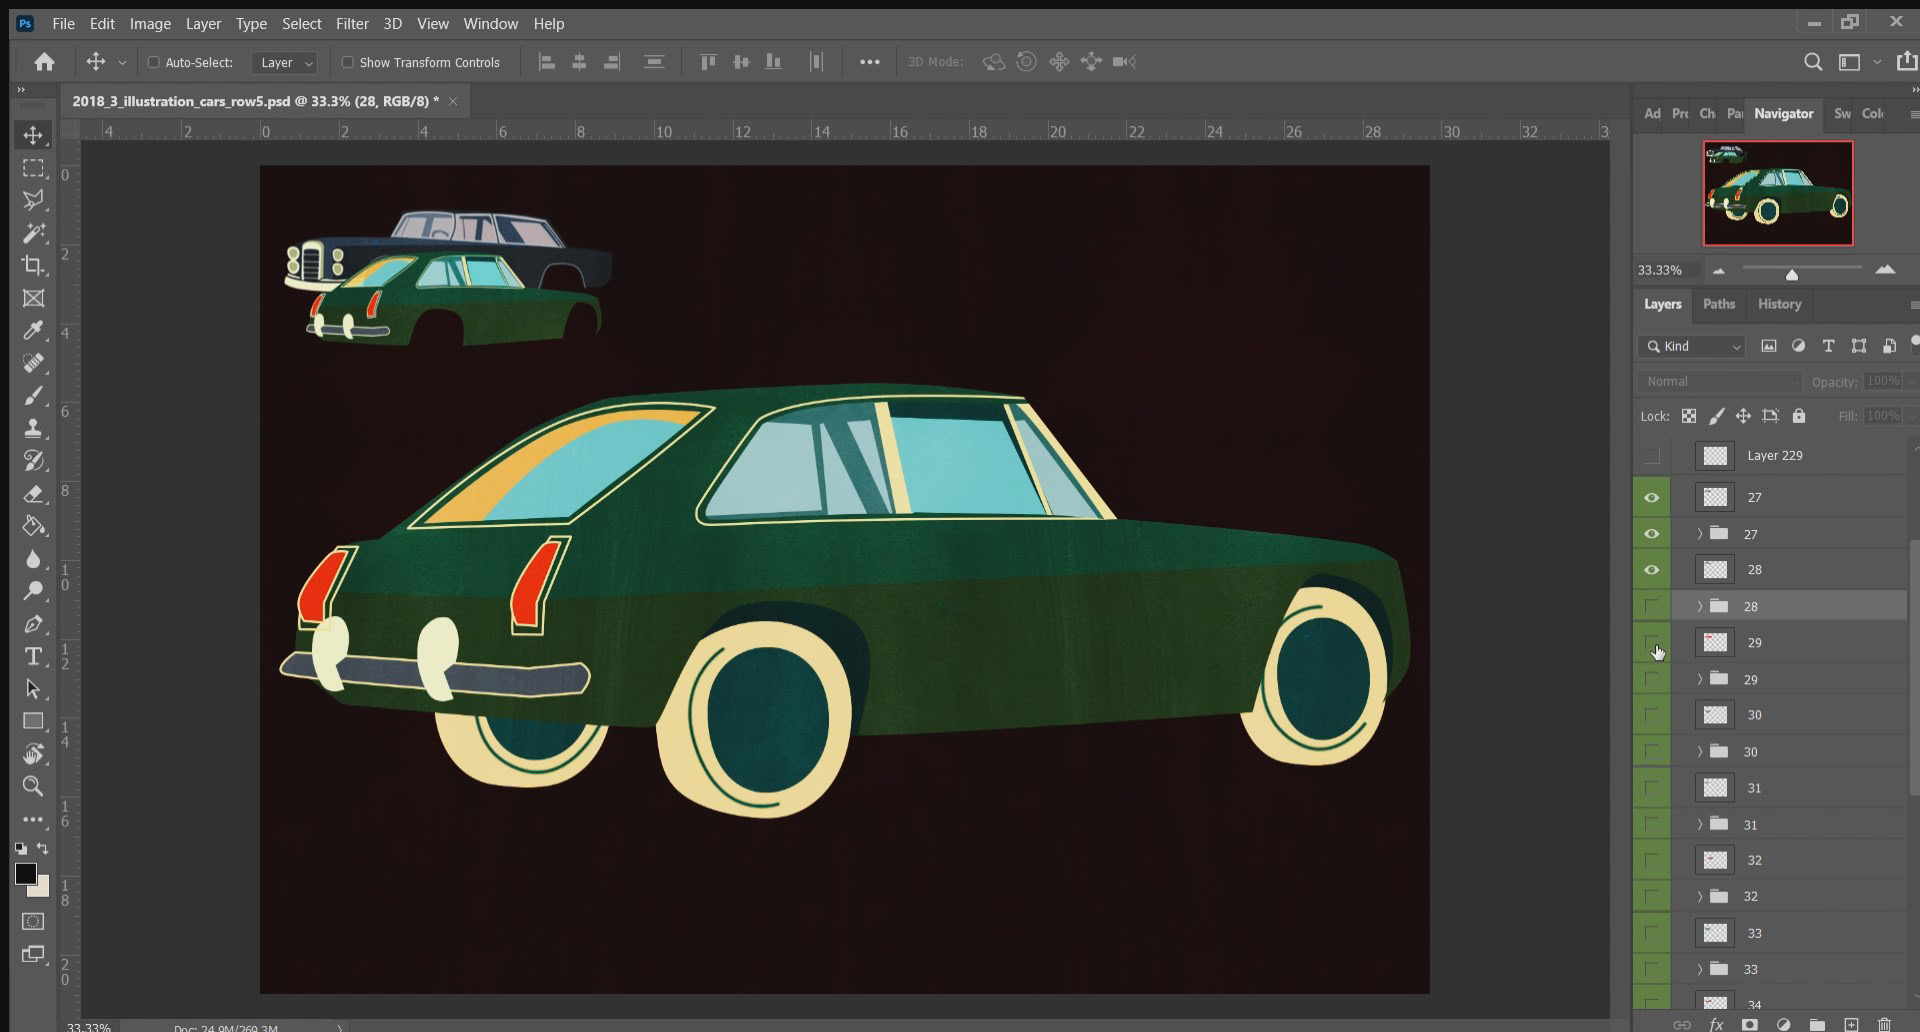Viewport: 1920px width, 1032px height.
Task: Open the History panel tab
Action: 1779,304
